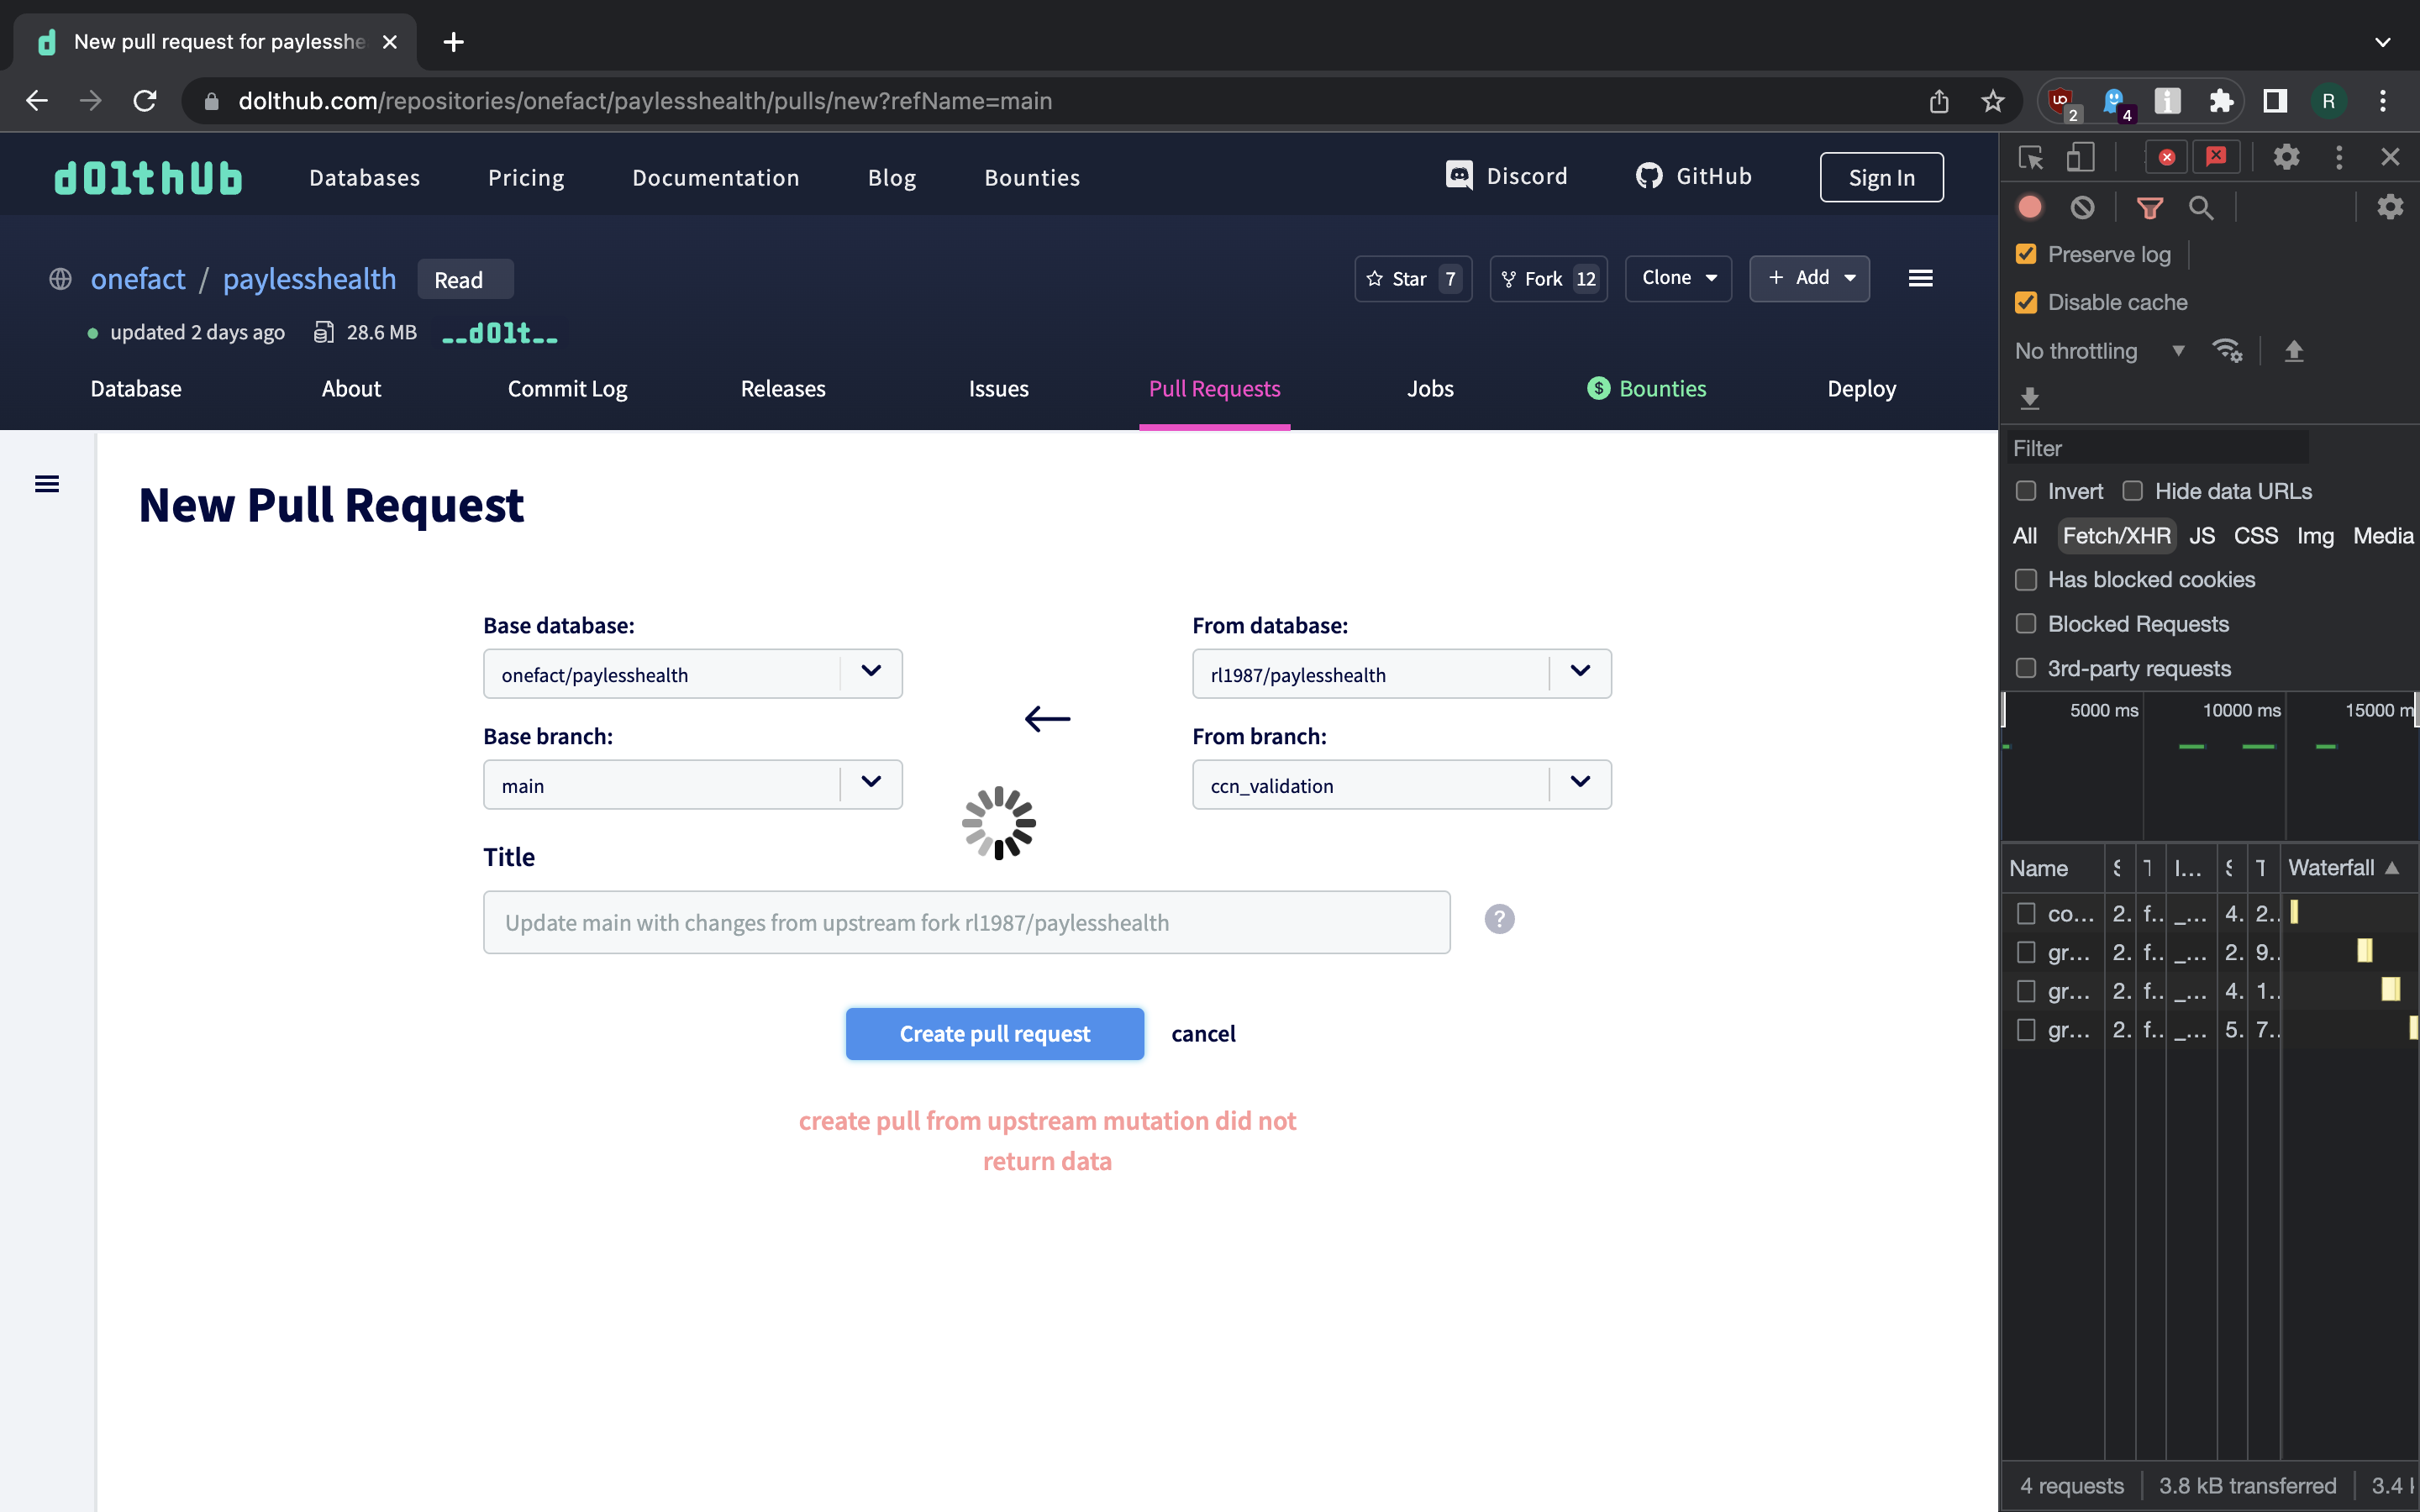
Task: Enable the Invert filter checkbox
Action: (x=2027, y=491)
